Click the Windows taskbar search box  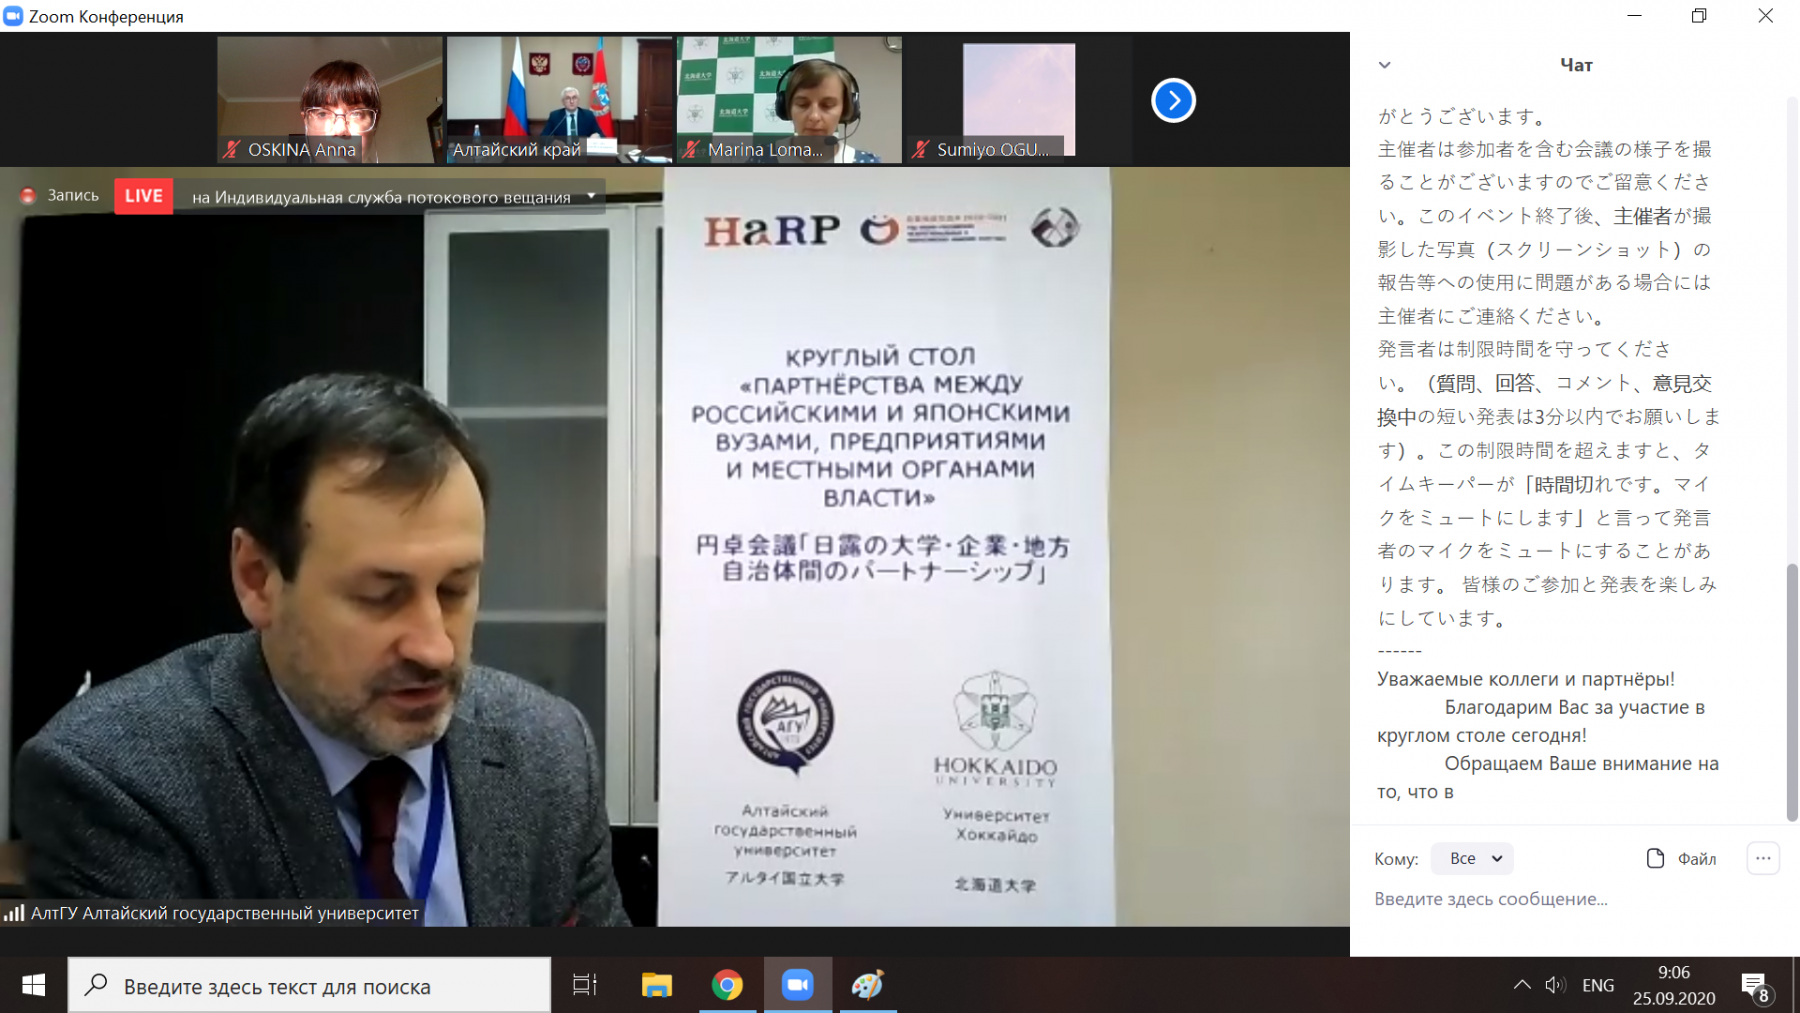coord(309,986)
